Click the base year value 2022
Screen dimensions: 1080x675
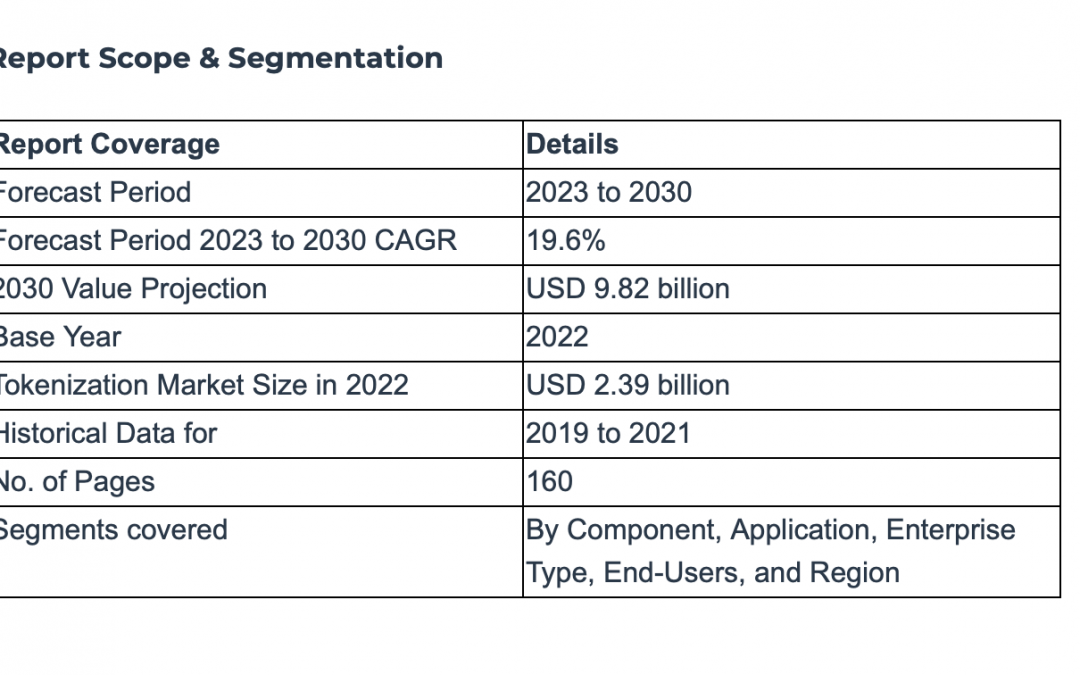(557, 337)
